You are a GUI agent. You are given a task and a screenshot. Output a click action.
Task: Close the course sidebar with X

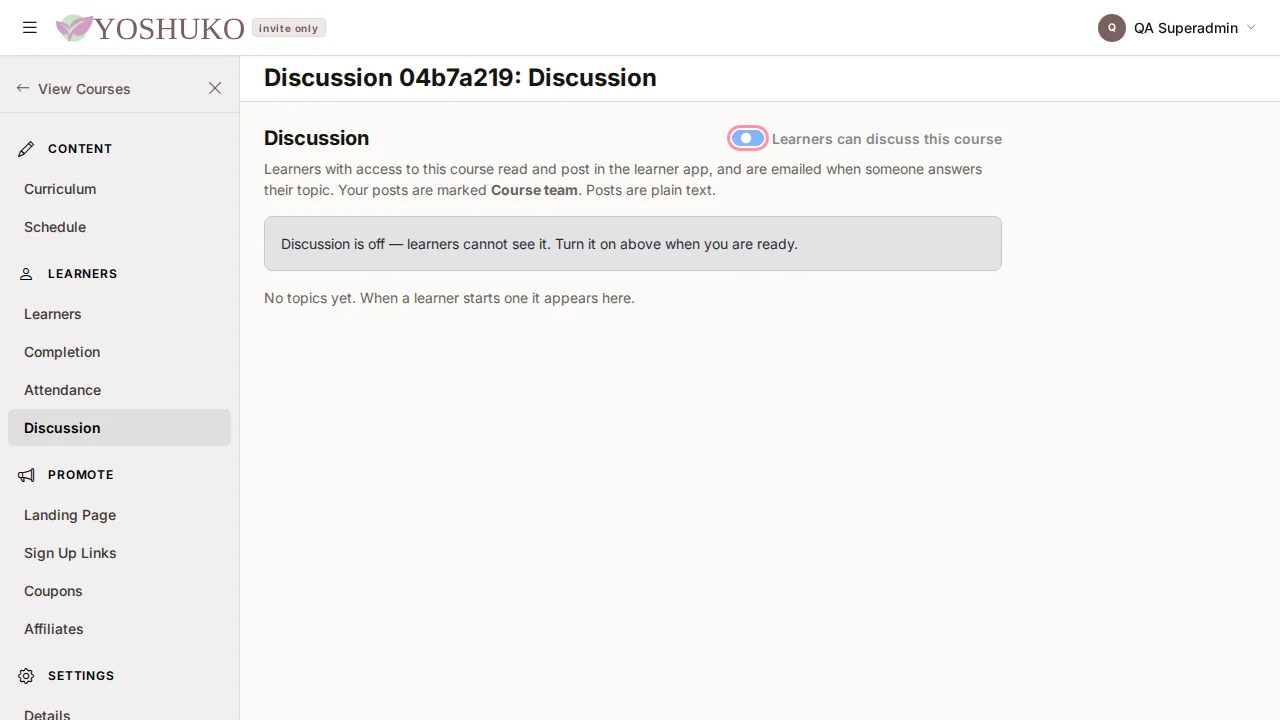pos(215,88)
